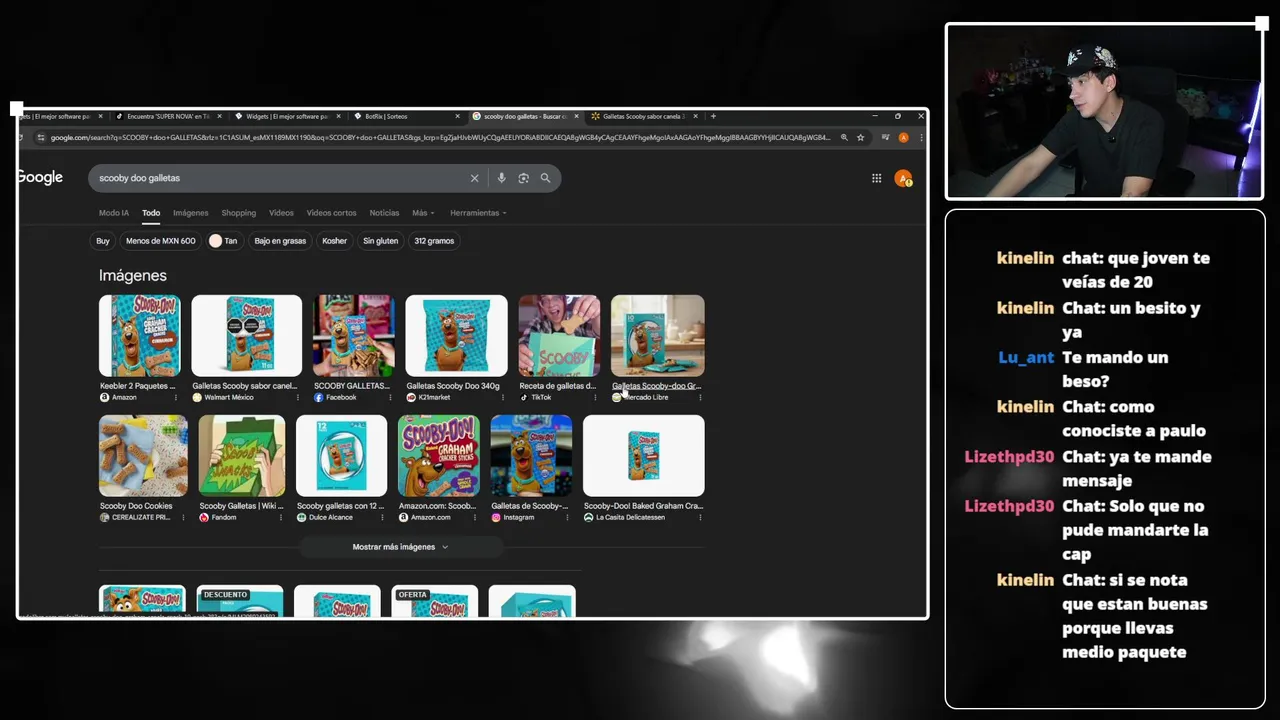Open the Google apps grid
The width and height of the screenshot is (1280, 720).
pos(876,178)
